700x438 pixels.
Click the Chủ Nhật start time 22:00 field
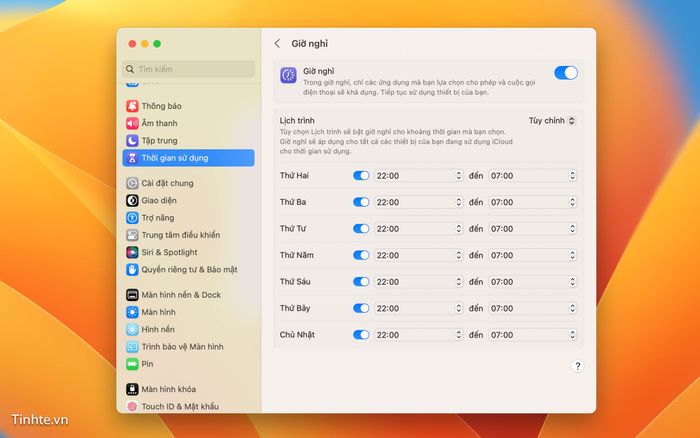[x=418, y=335]
